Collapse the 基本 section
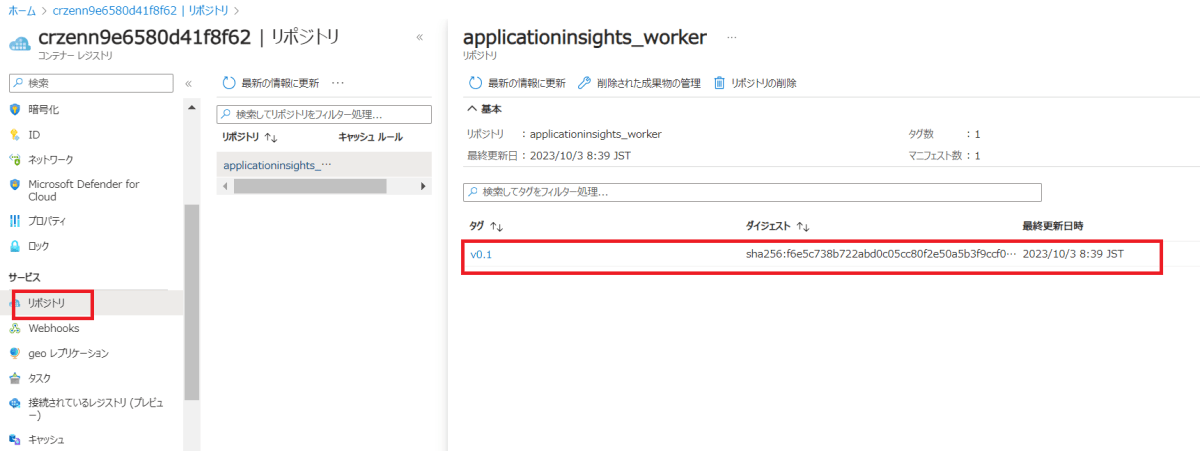The image size is (1200, 451). coord(484,108)
